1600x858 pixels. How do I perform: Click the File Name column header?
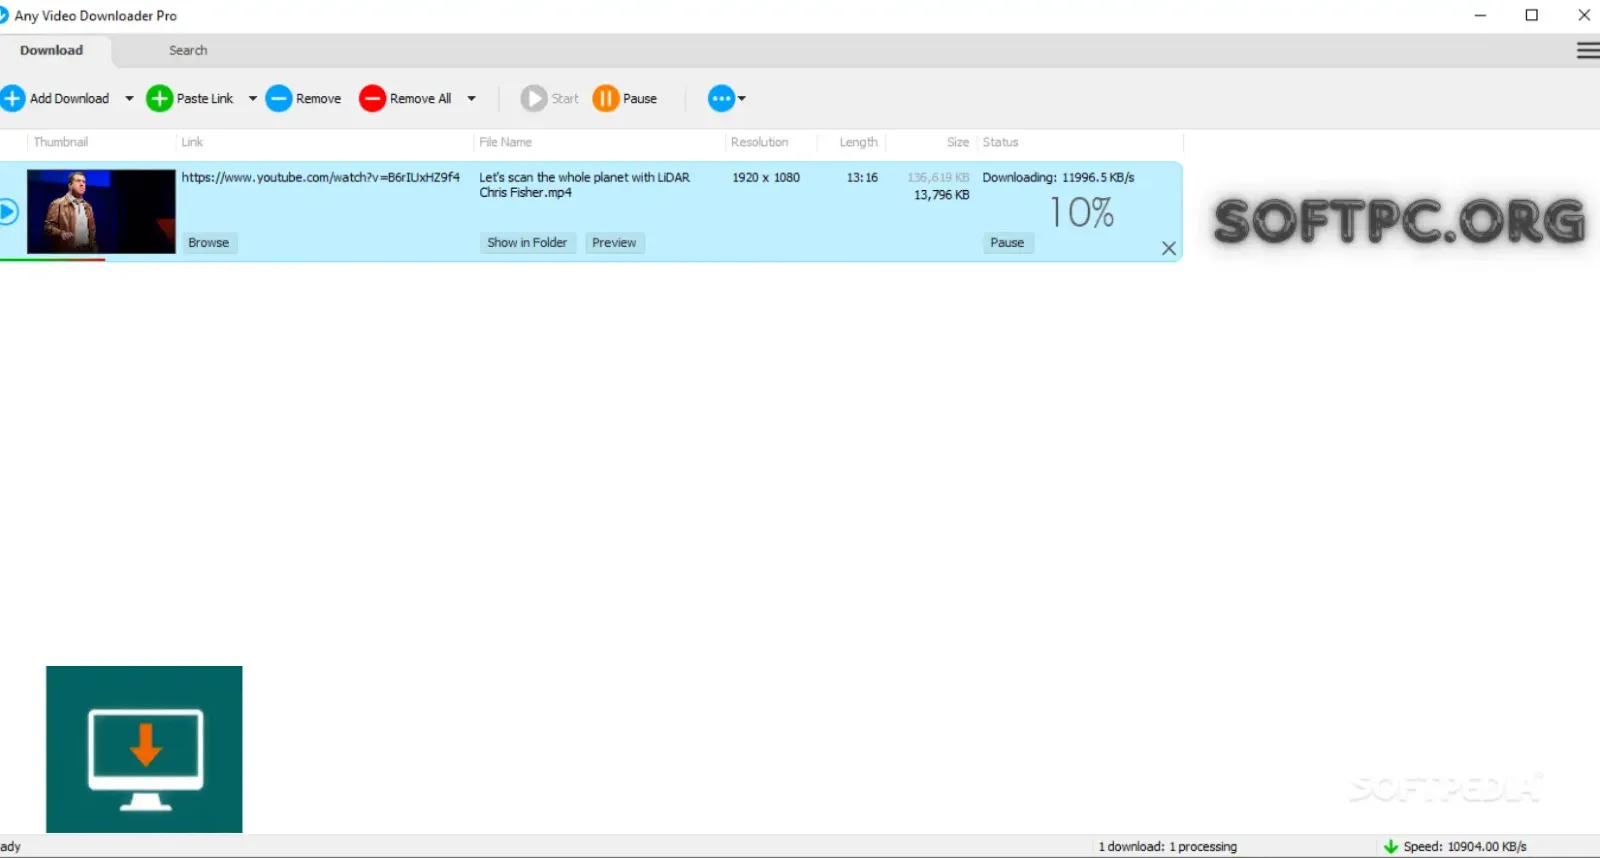[505, 142]
